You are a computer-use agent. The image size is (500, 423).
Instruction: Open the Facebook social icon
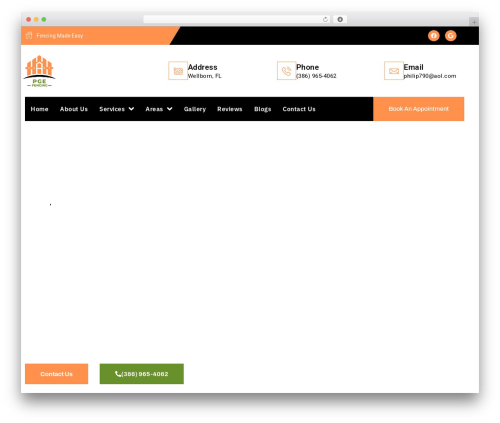pos(434,36)
